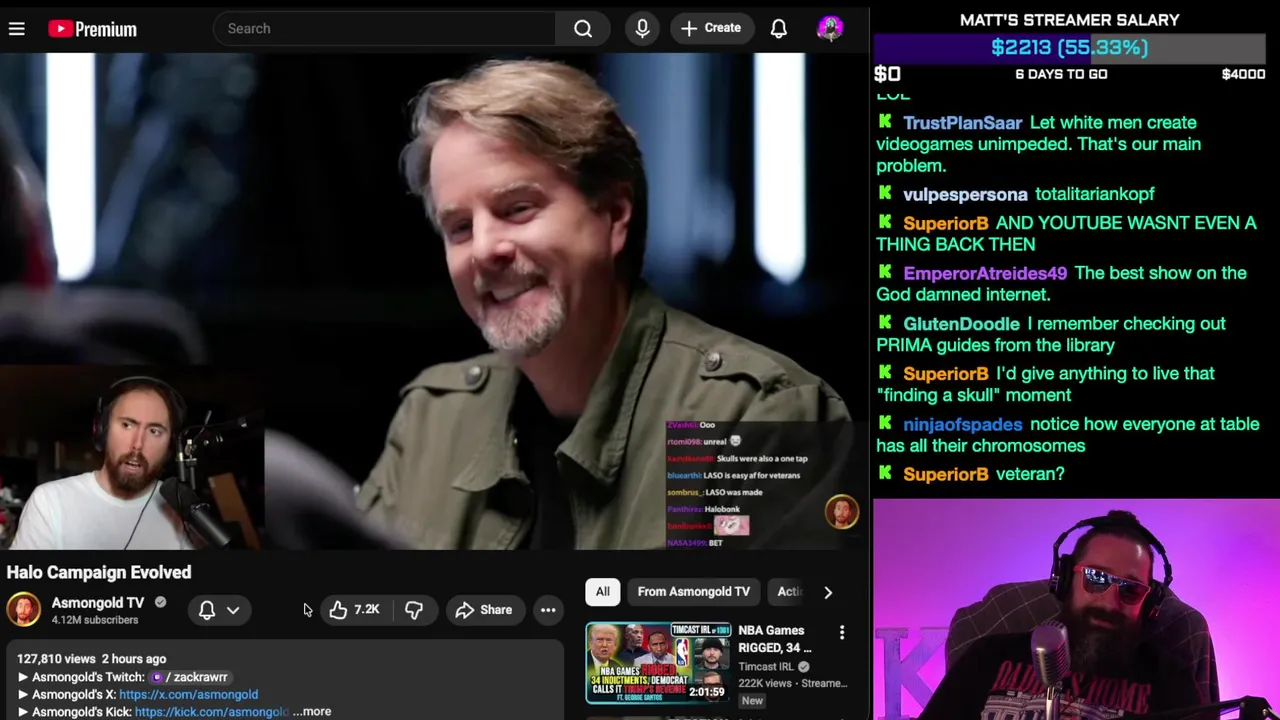Viewport: 1280px width, 720px height.
Task: Share the Halo Campaign Evolved video
Action: tap(484, 610)
